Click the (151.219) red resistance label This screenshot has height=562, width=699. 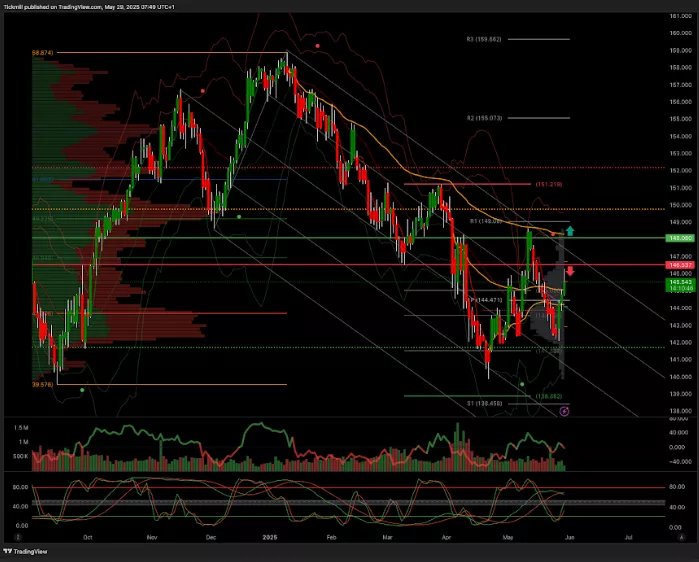click(547, 184)
